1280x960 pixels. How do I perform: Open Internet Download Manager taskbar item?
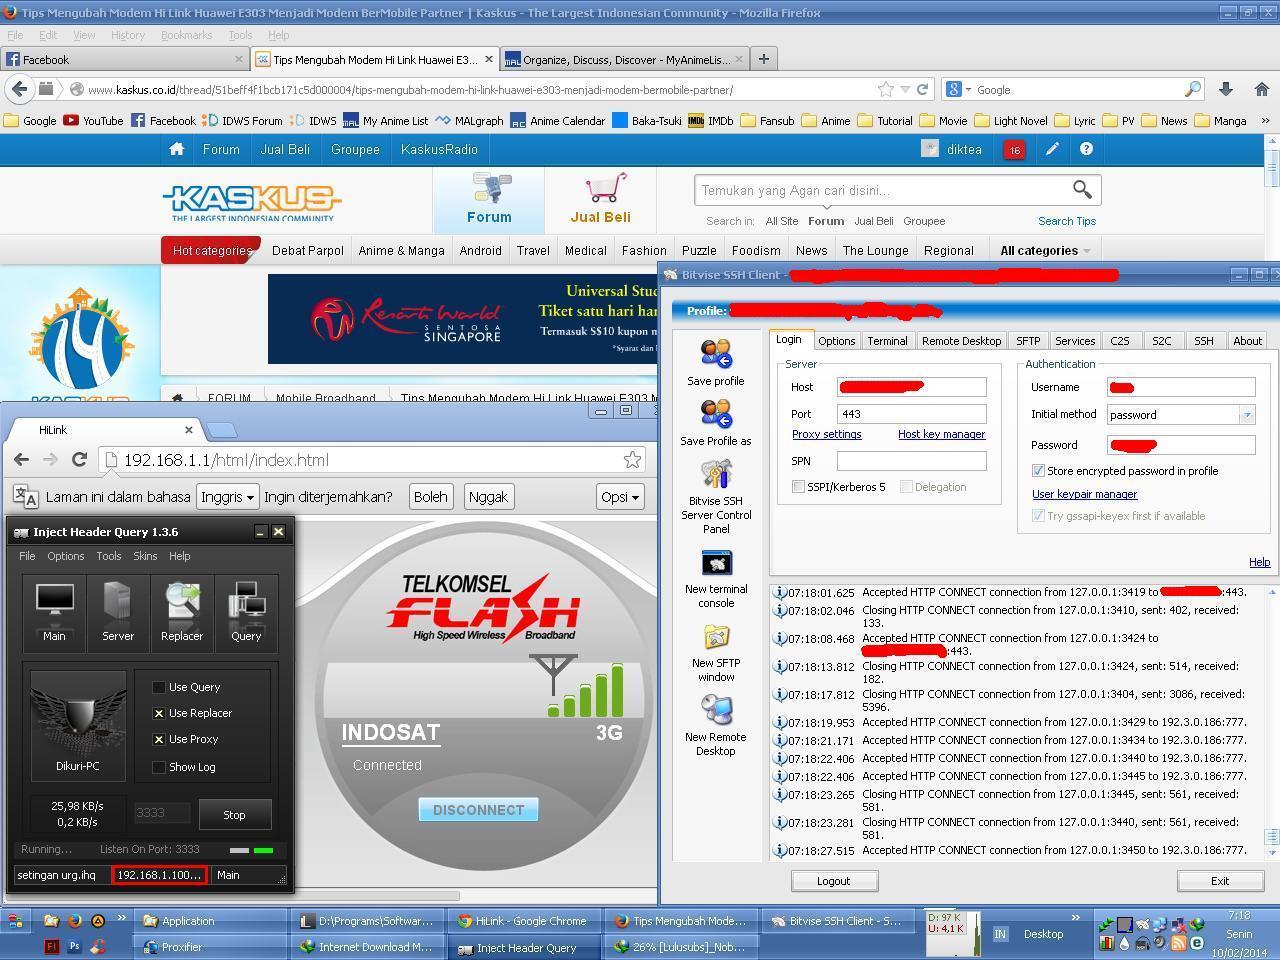coord(367,947)
